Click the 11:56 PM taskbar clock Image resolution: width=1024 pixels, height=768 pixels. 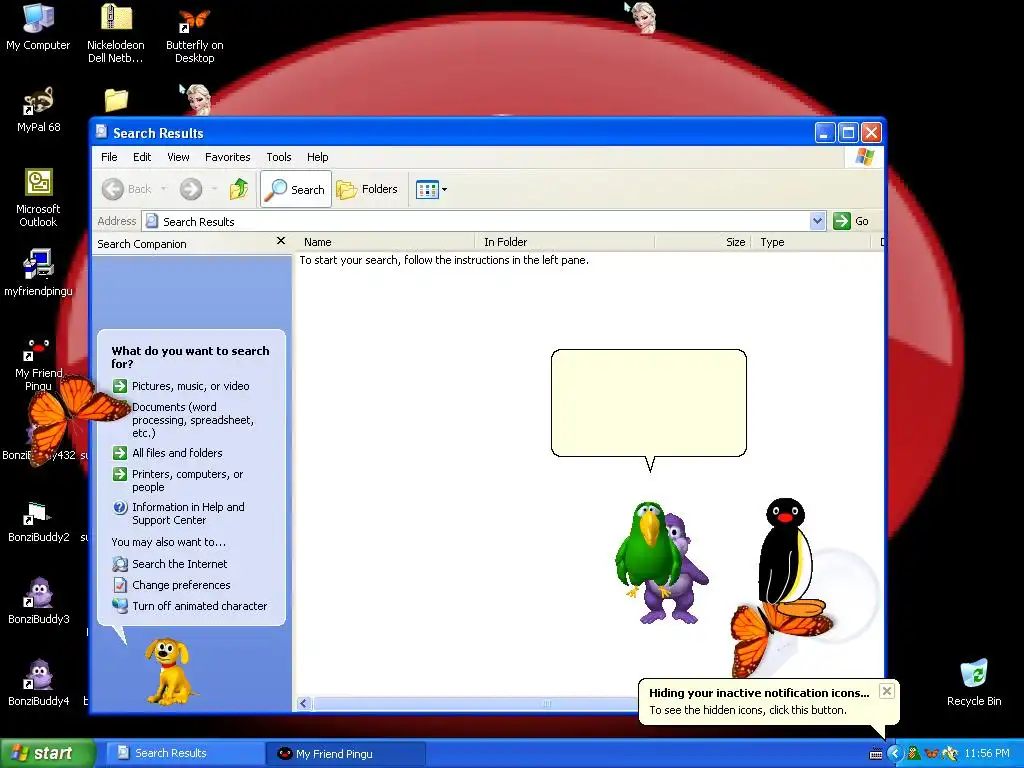point(987,754)
